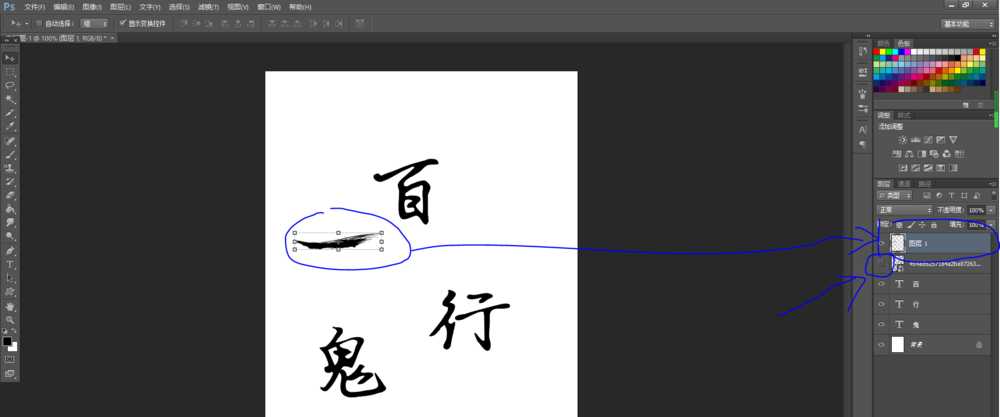Hide the 背景 background layer
Viewport: 1000px width, 417px height.
tap(881, 345)
